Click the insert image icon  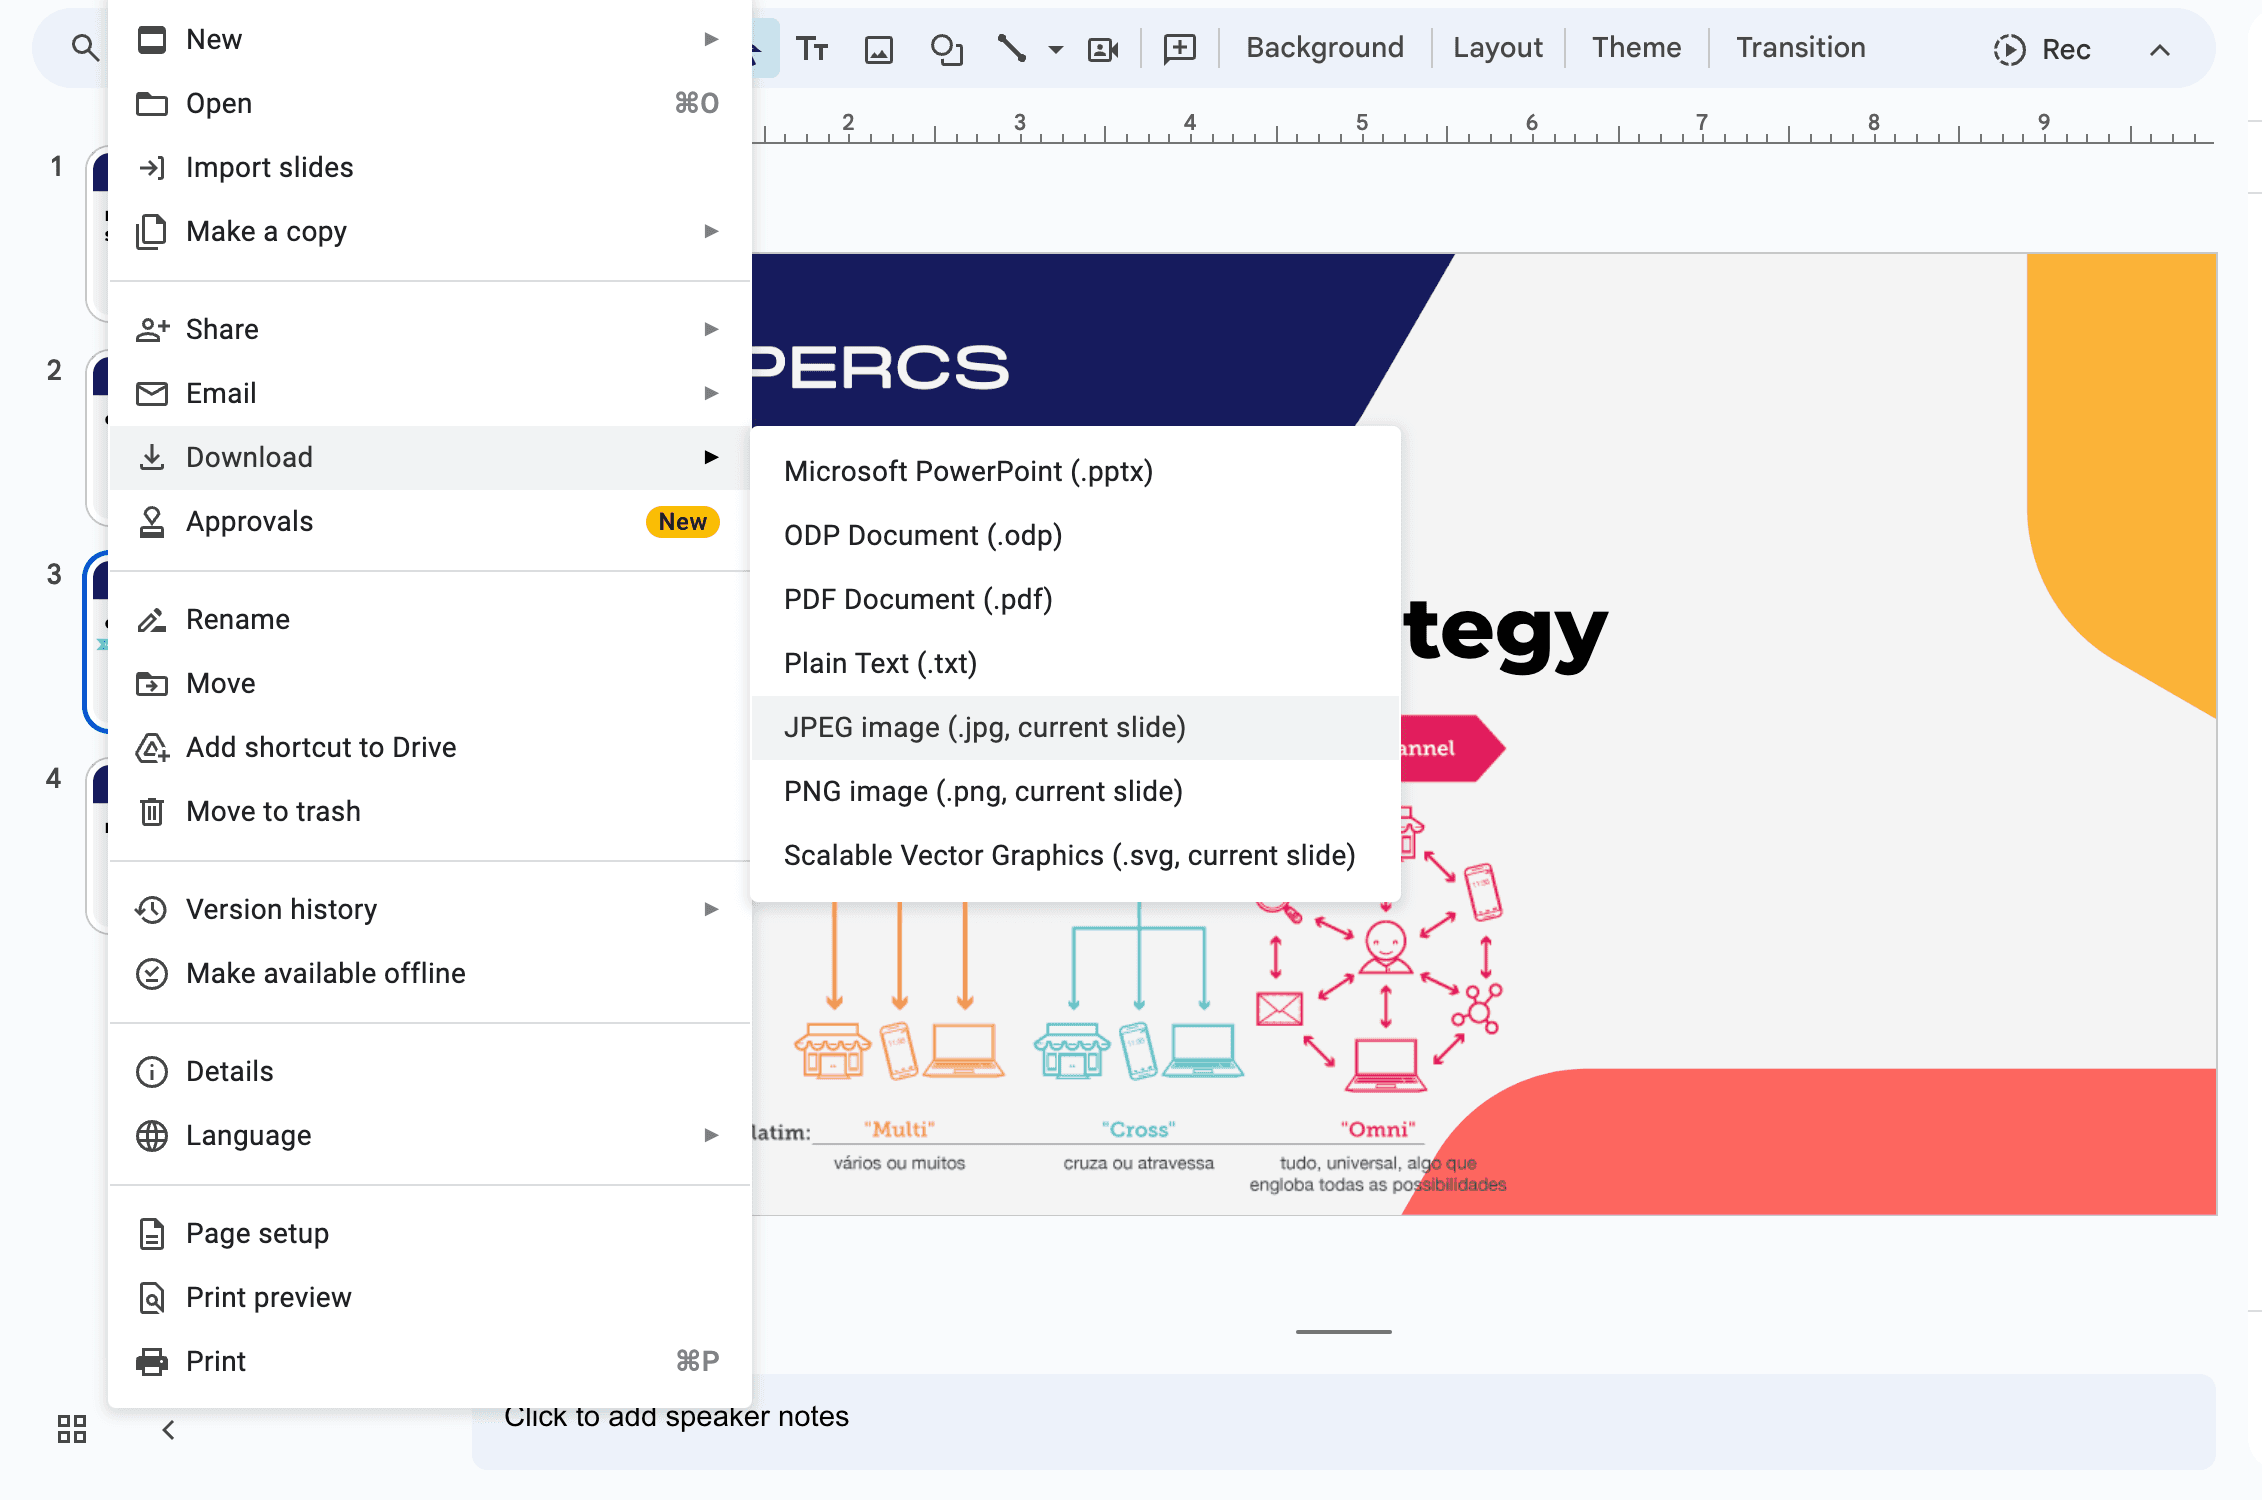tap(879, 49)
